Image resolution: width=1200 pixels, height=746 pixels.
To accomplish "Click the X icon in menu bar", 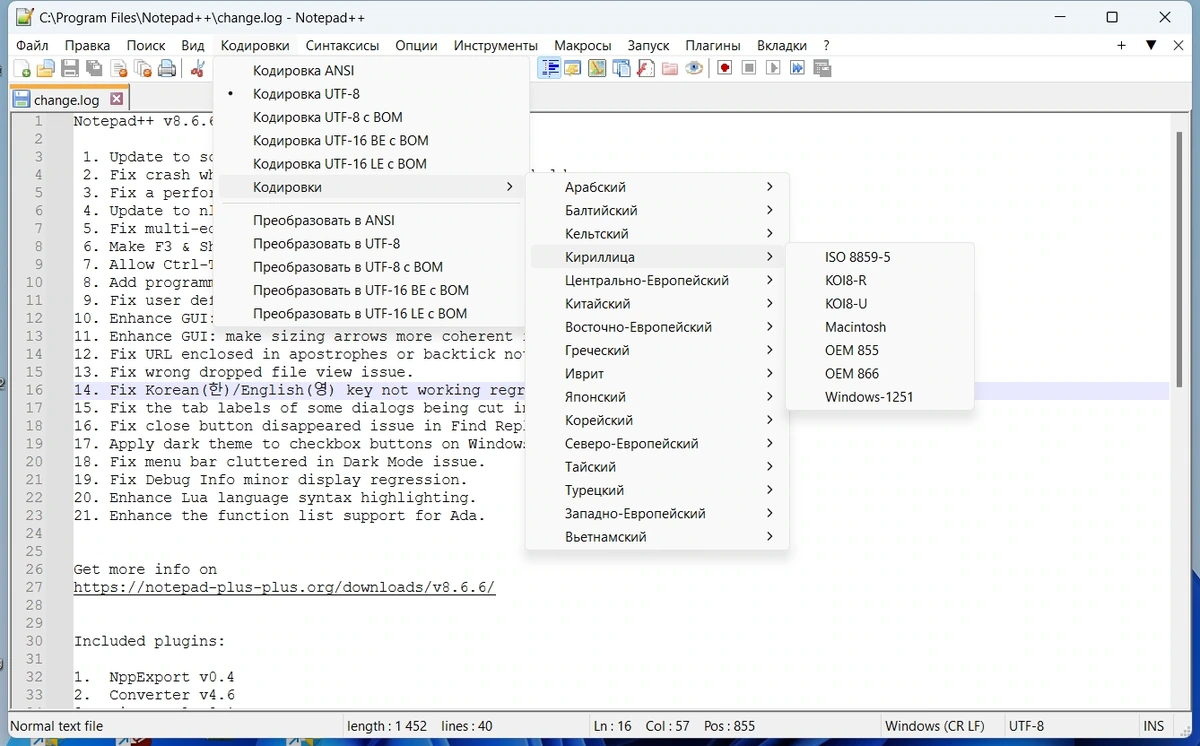I will pos(1179,45).
